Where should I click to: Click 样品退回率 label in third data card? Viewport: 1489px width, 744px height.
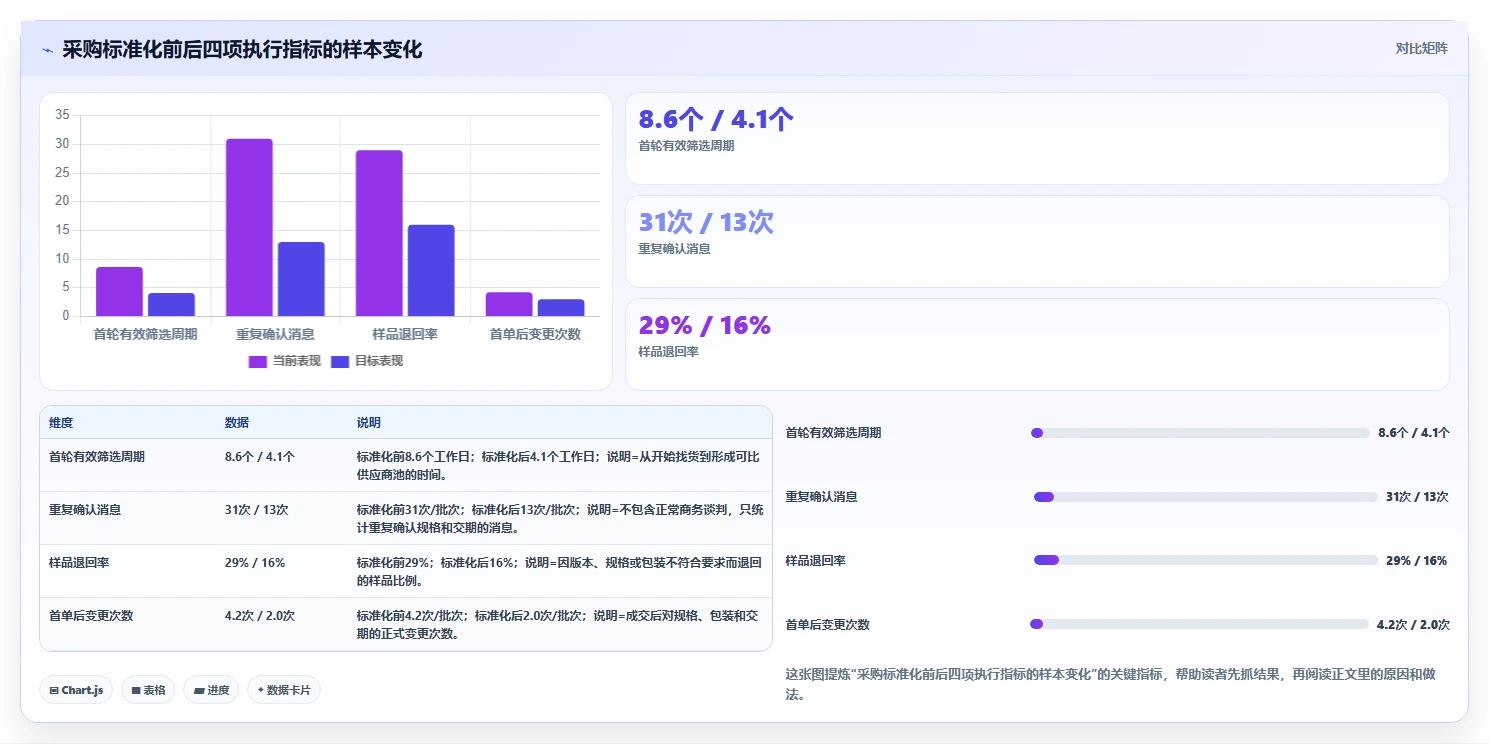[x=668, y=352]
